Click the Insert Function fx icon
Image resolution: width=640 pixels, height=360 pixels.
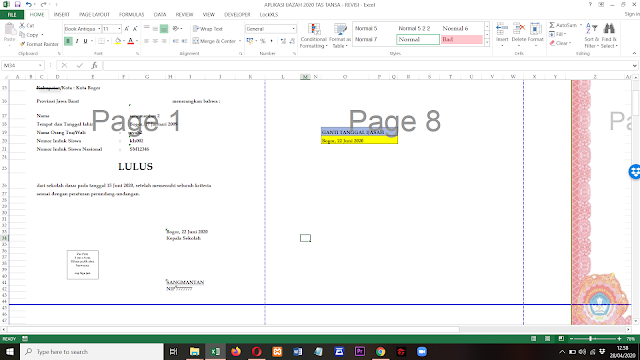[94, 65]
